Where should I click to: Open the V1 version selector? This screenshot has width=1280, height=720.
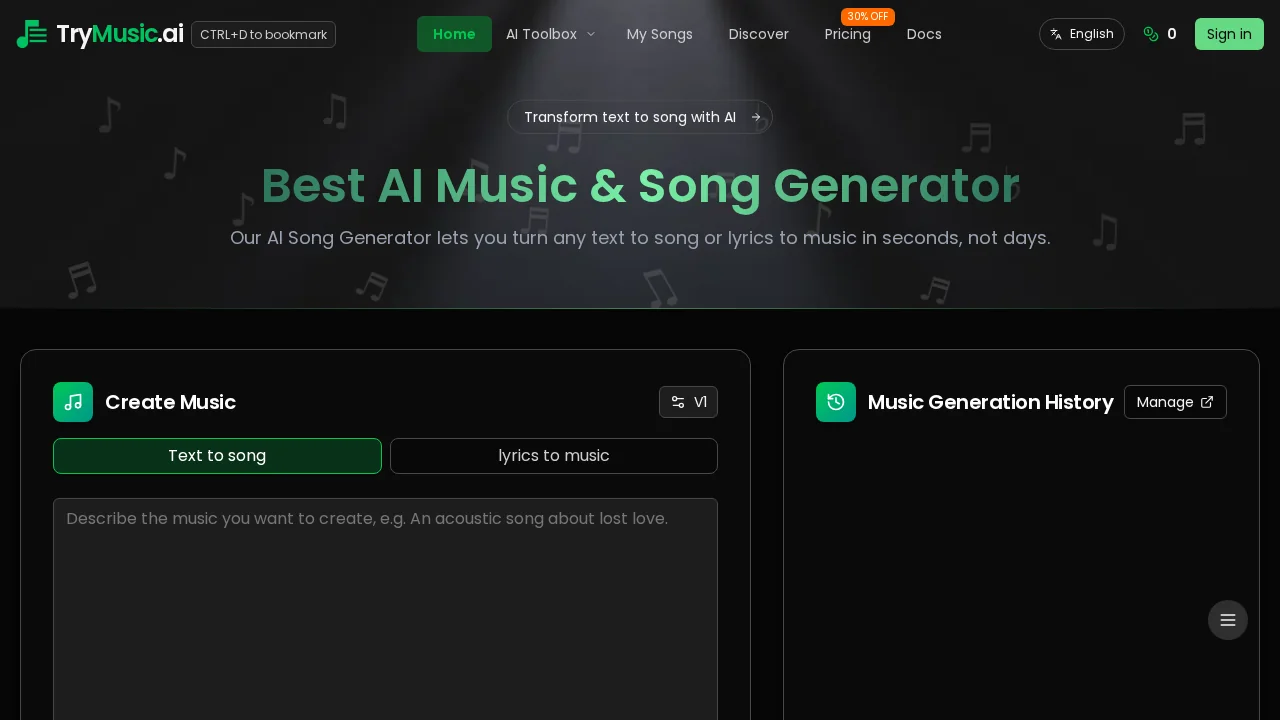click(689, 402)
